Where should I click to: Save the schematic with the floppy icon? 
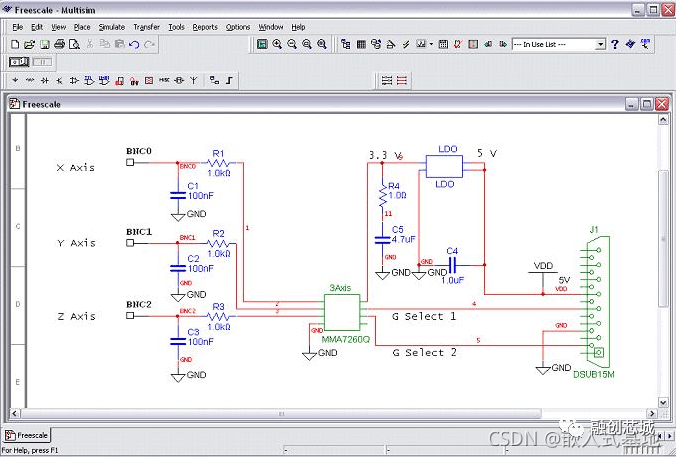coord(44,44)
